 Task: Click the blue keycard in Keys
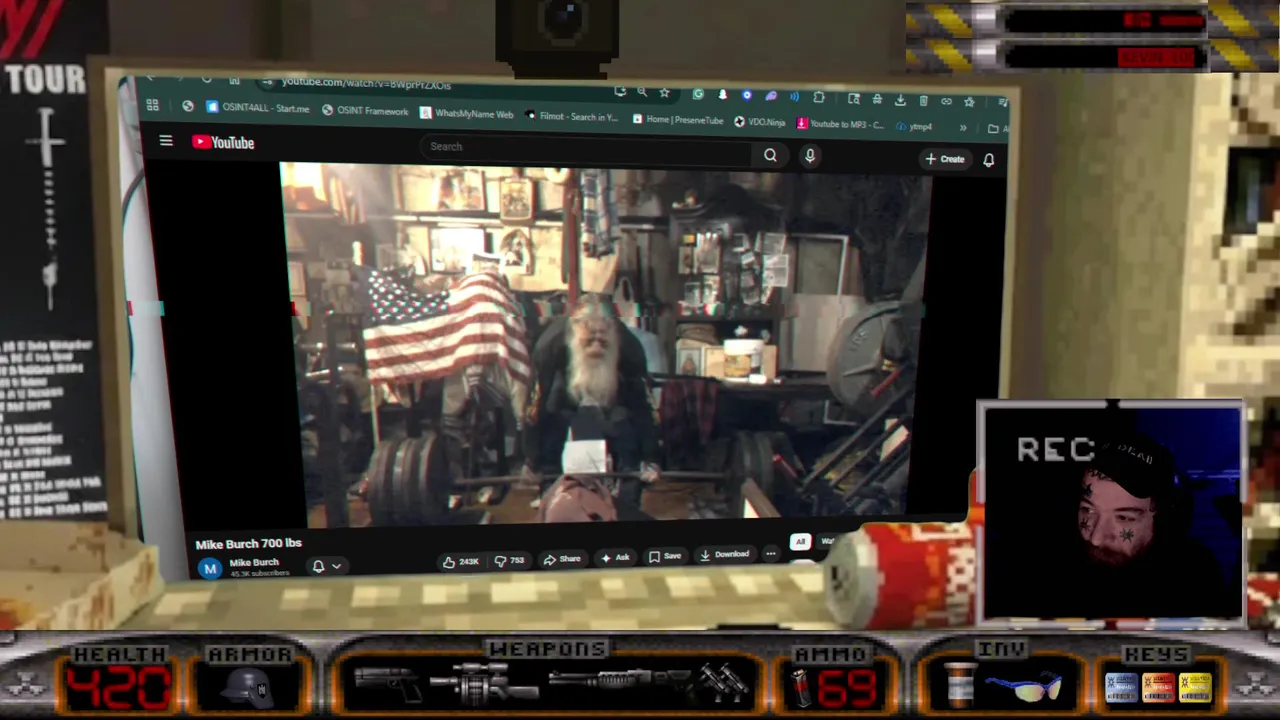tap(1121, 688)
